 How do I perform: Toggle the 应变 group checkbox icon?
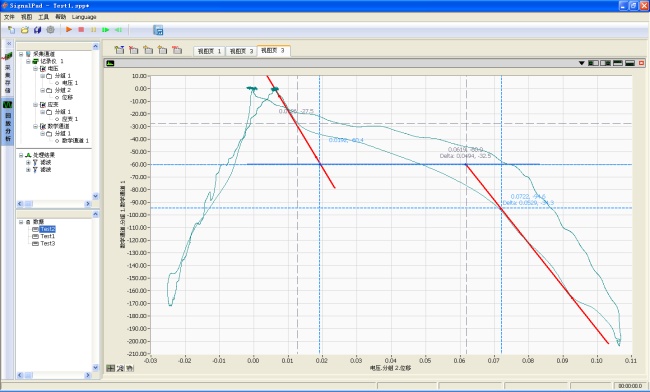pyautogui.click(x=42, y=104)
